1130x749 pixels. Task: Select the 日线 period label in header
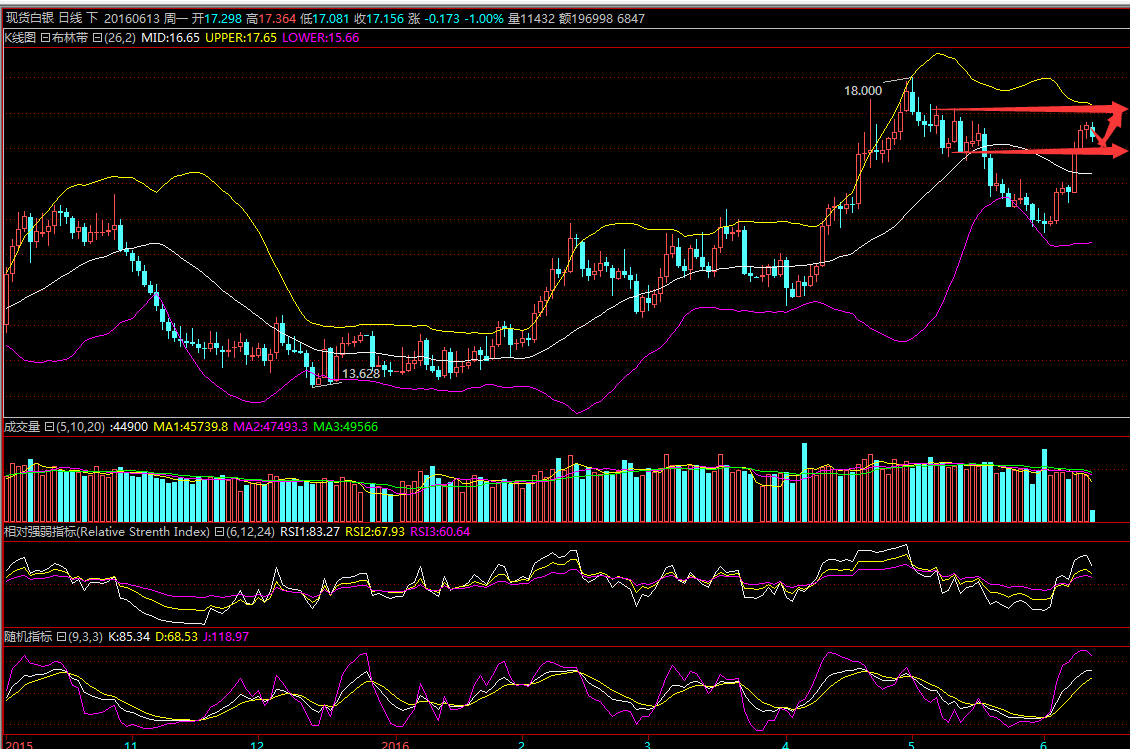71,19
